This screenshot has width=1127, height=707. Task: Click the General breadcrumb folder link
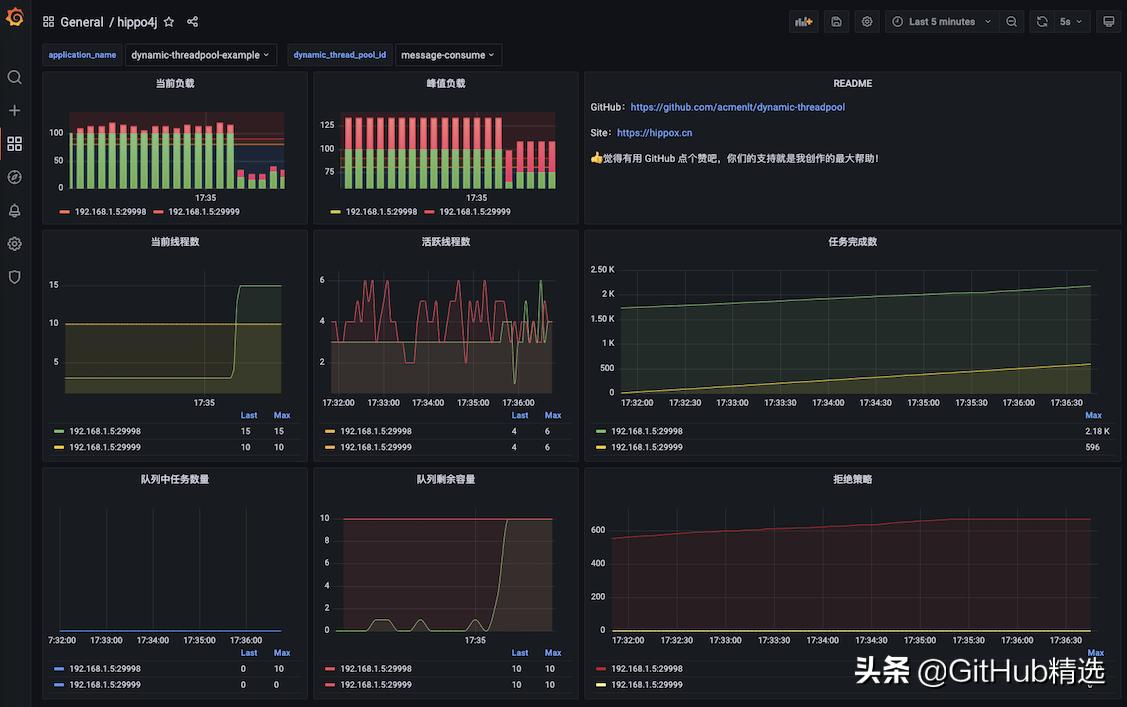tap(81, 22)
